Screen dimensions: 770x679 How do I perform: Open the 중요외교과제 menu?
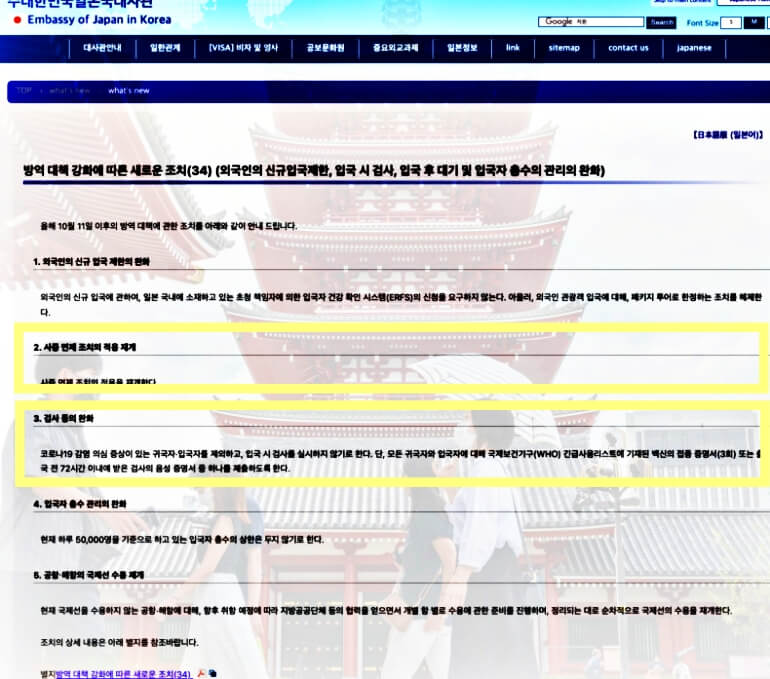(x=395, y=48)
